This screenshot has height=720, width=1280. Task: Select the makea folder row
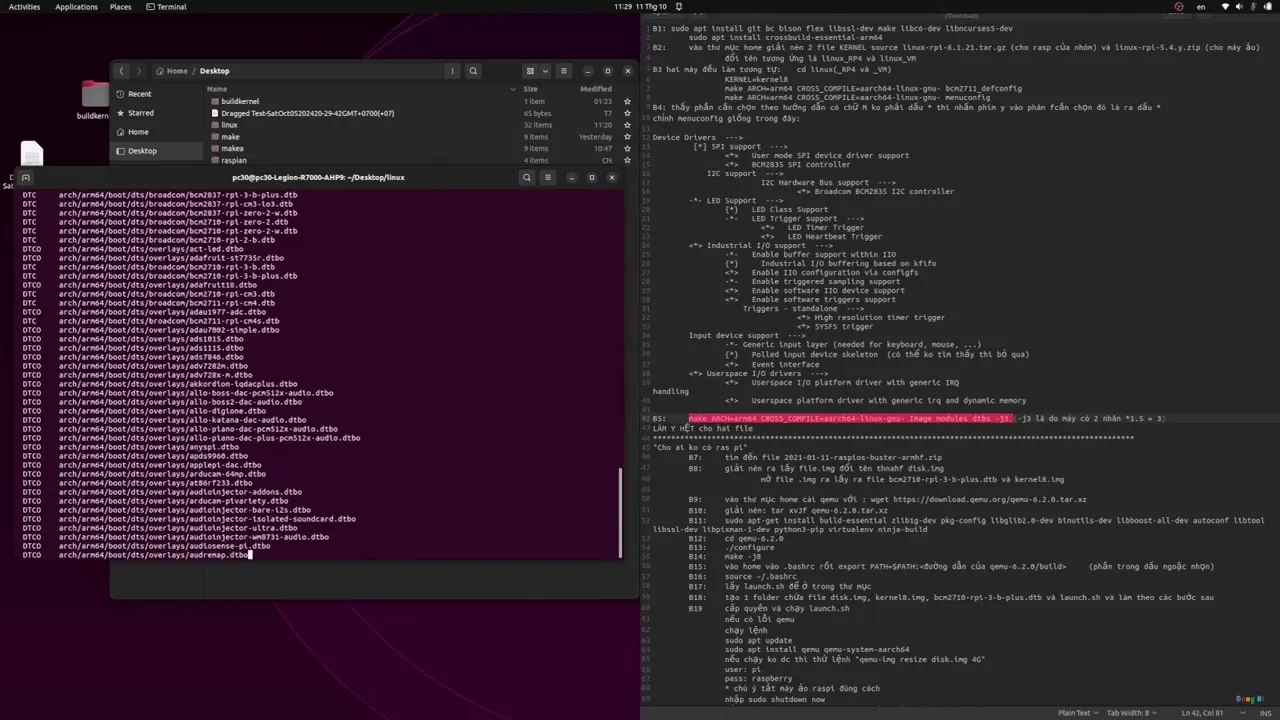[420, 148]
